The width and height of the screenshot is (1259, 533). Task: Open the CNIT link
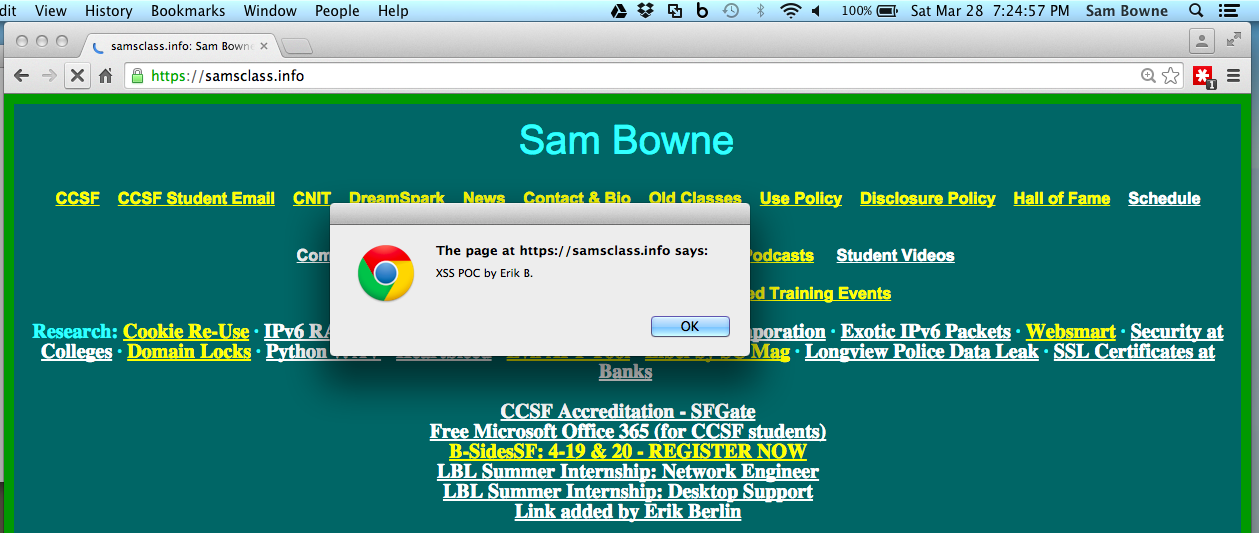click(312, 198)
